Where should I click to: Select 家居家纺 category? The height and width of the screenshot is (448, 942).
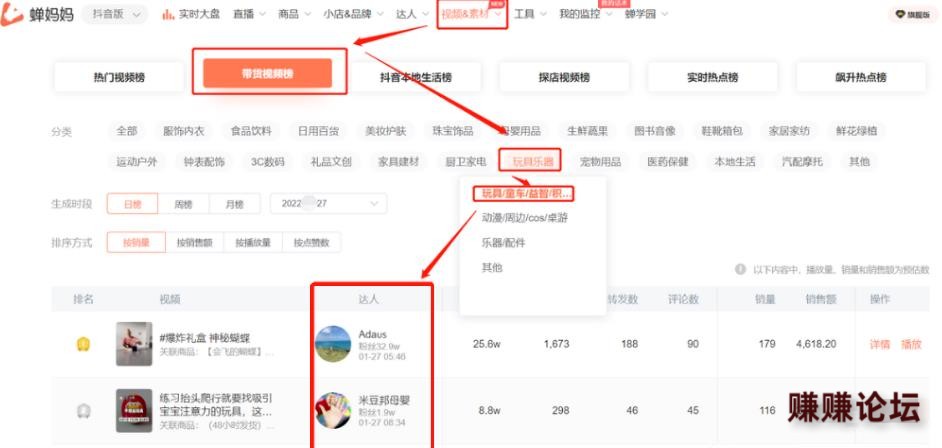[x=789, y=131]
